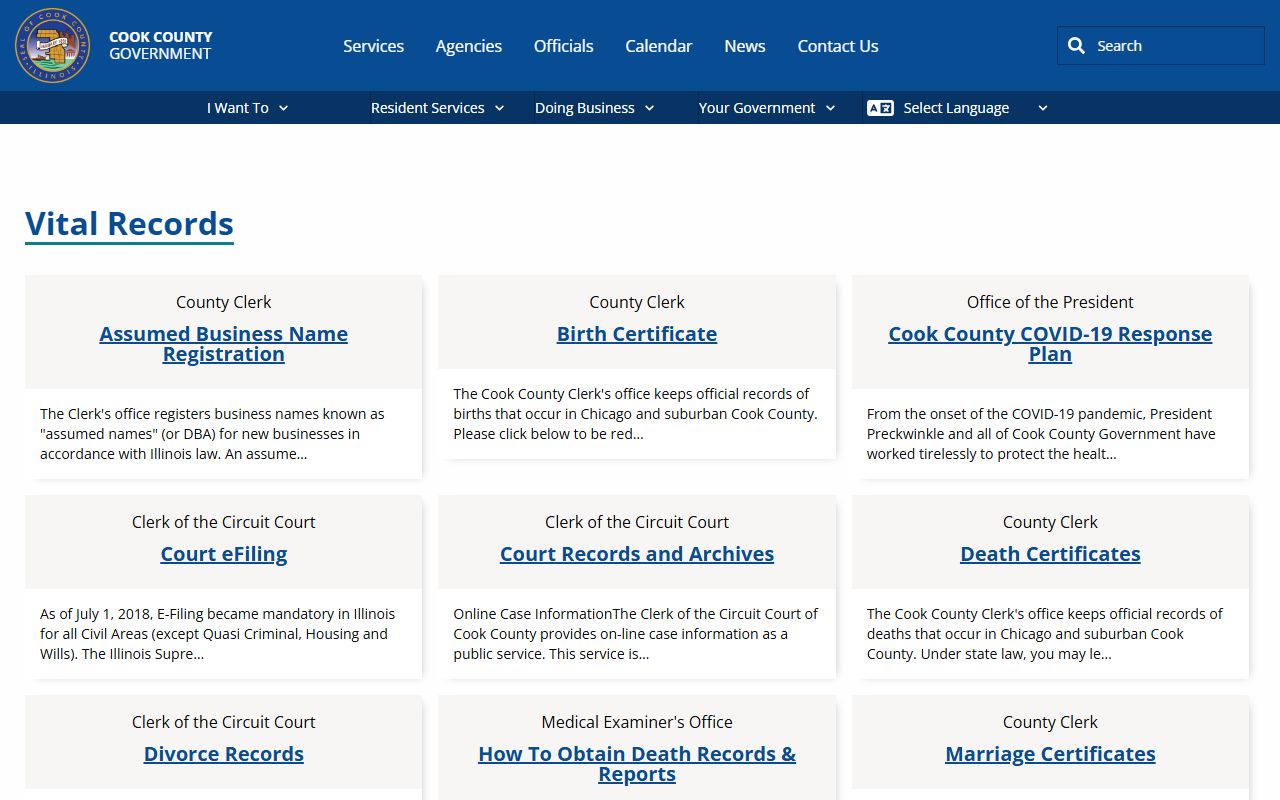Open the Services menu item
The width and height of the screenshot is (1280, 800).
373,46
